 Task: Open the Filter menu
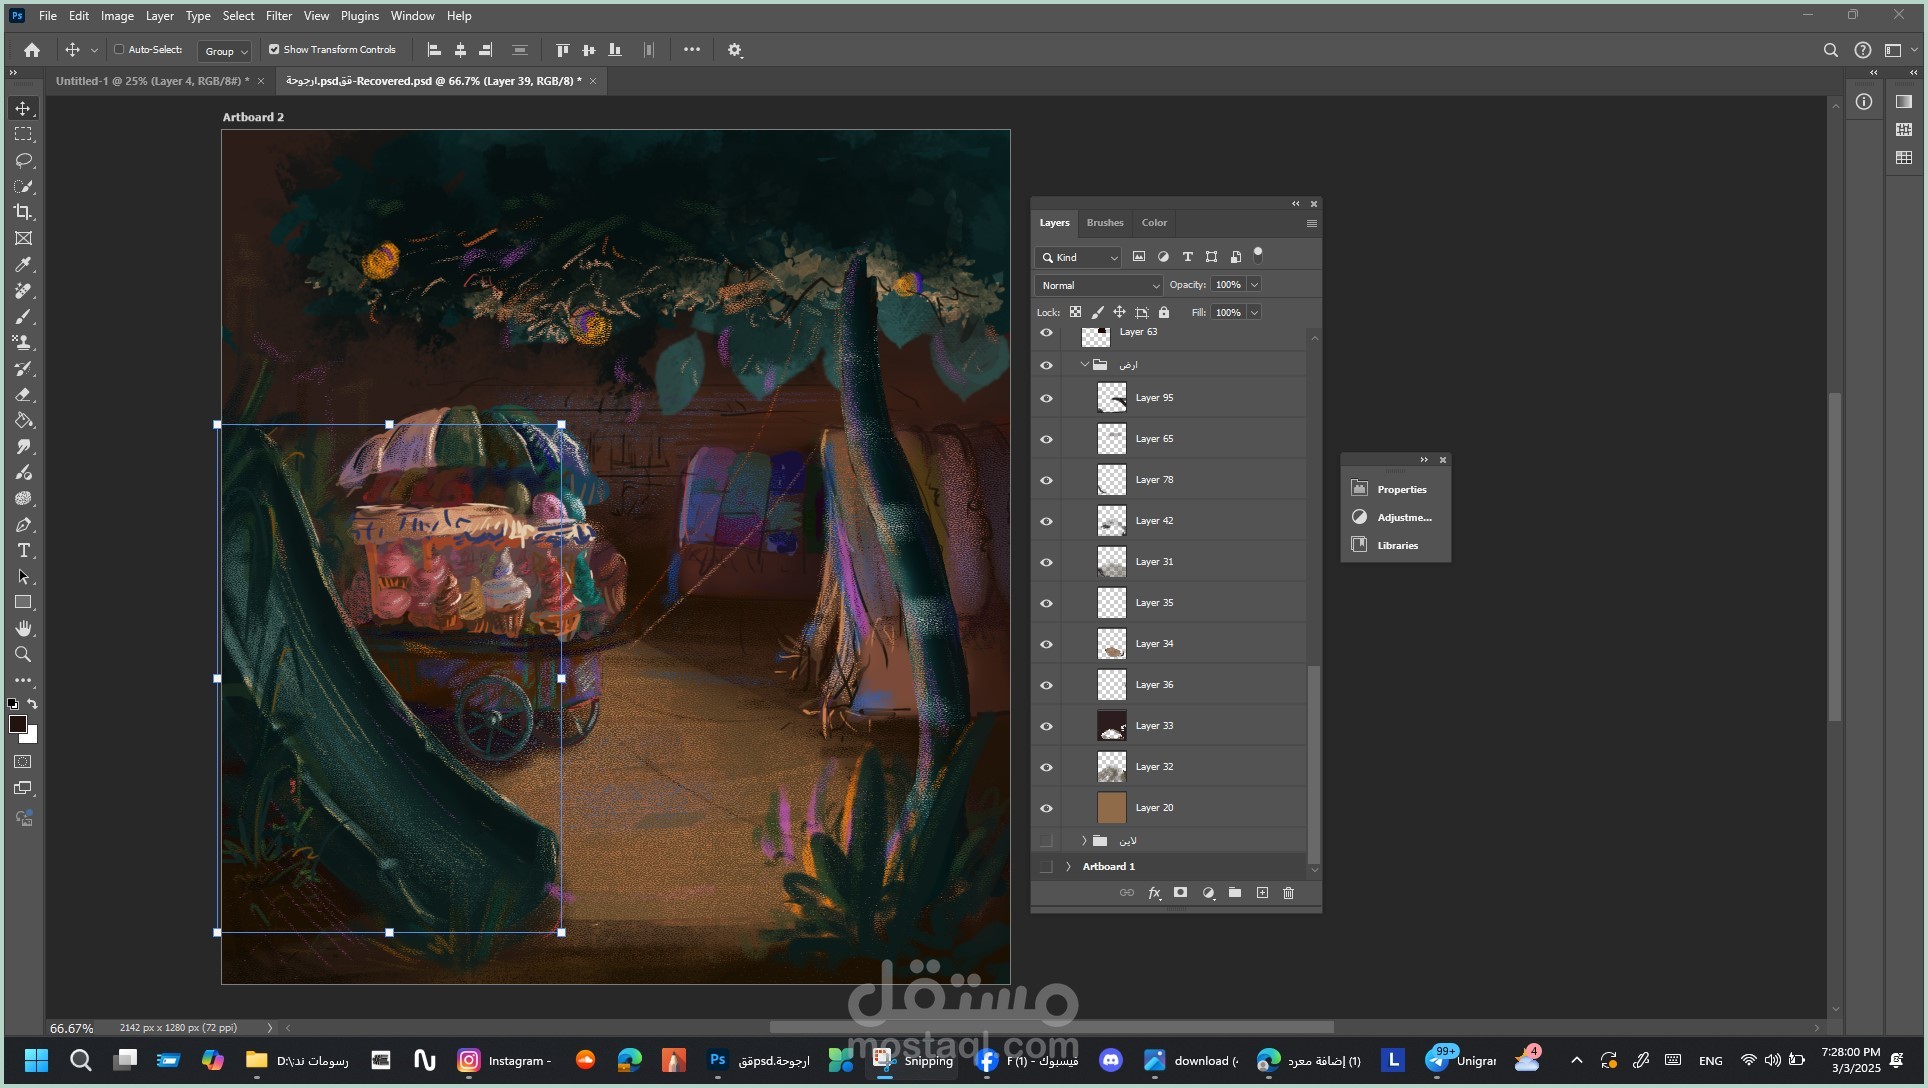point(279,16)
